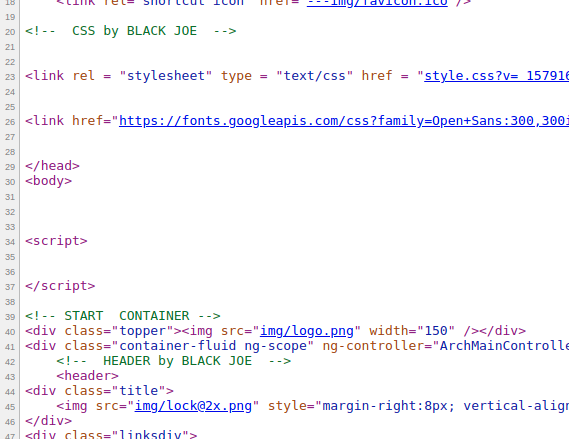Screen dimensions: 569x439
Task: Open the style.css?v= stylesheet link
Action: point(496,76)
